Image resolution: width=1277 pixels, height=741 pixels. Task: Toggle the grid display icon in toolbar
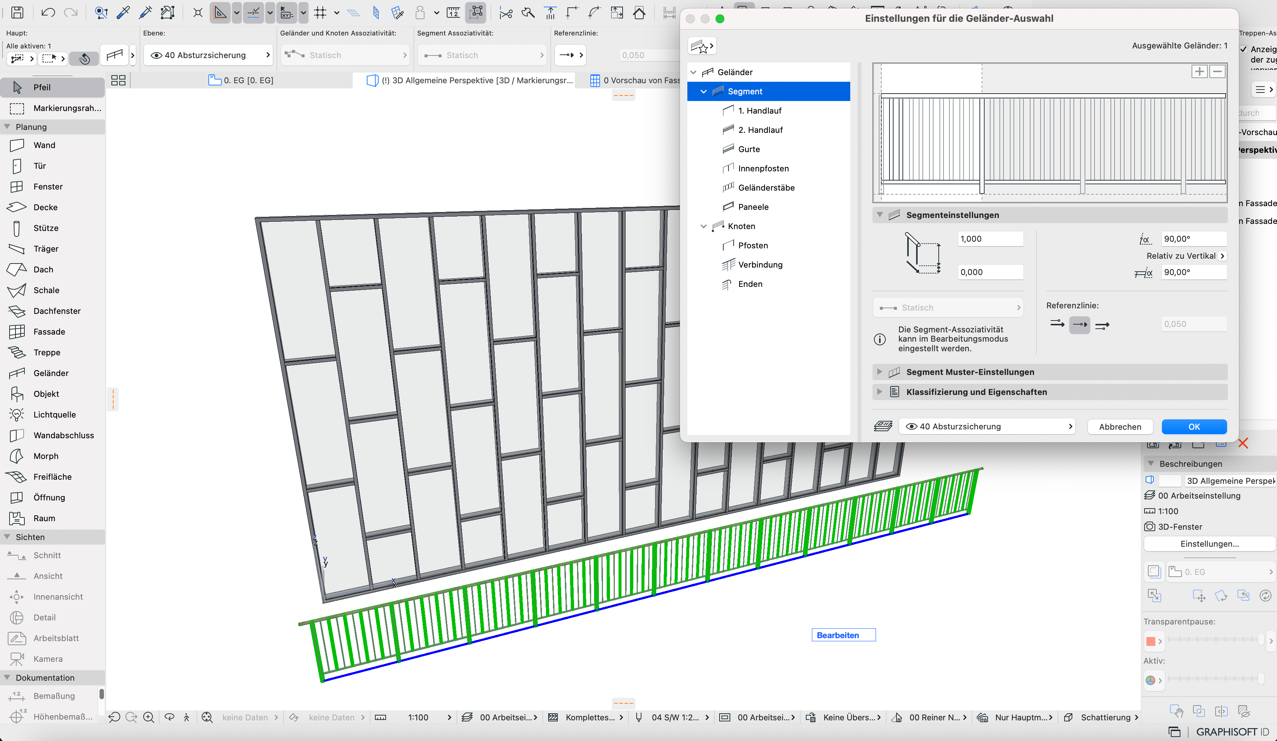(x=320, y=13)
